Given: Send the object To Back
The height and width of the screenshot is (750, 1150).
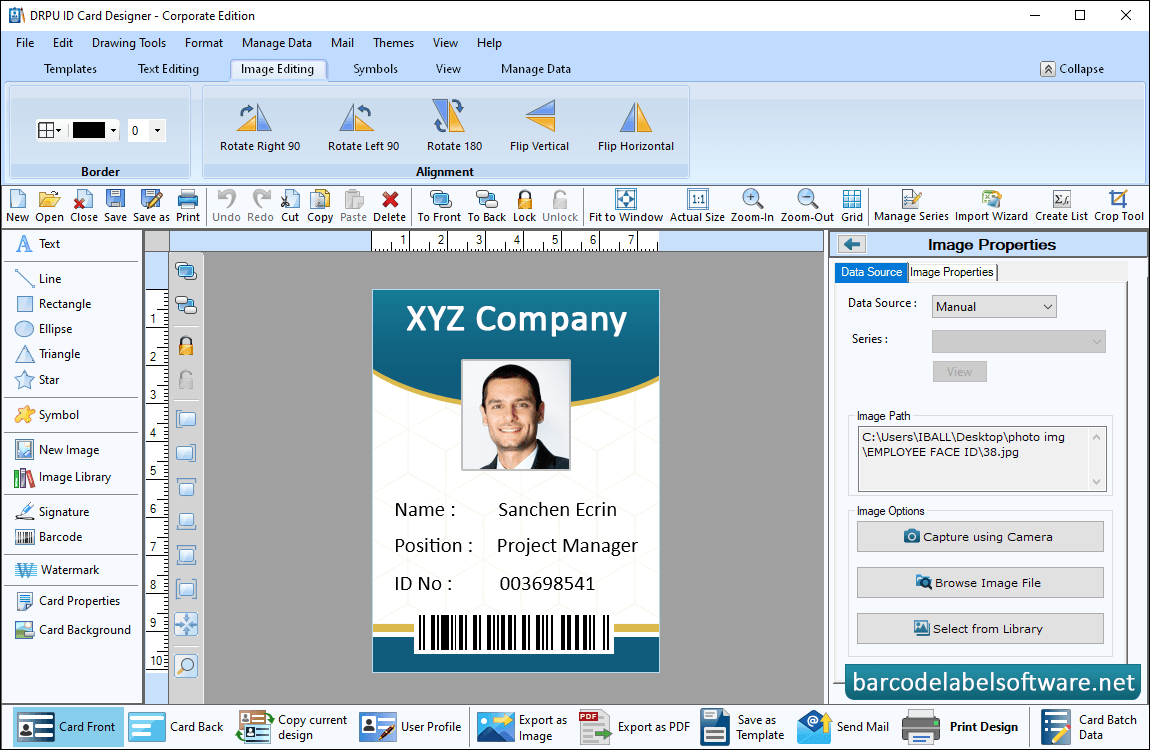Looking at the screenshot, I should click(487, 205).
